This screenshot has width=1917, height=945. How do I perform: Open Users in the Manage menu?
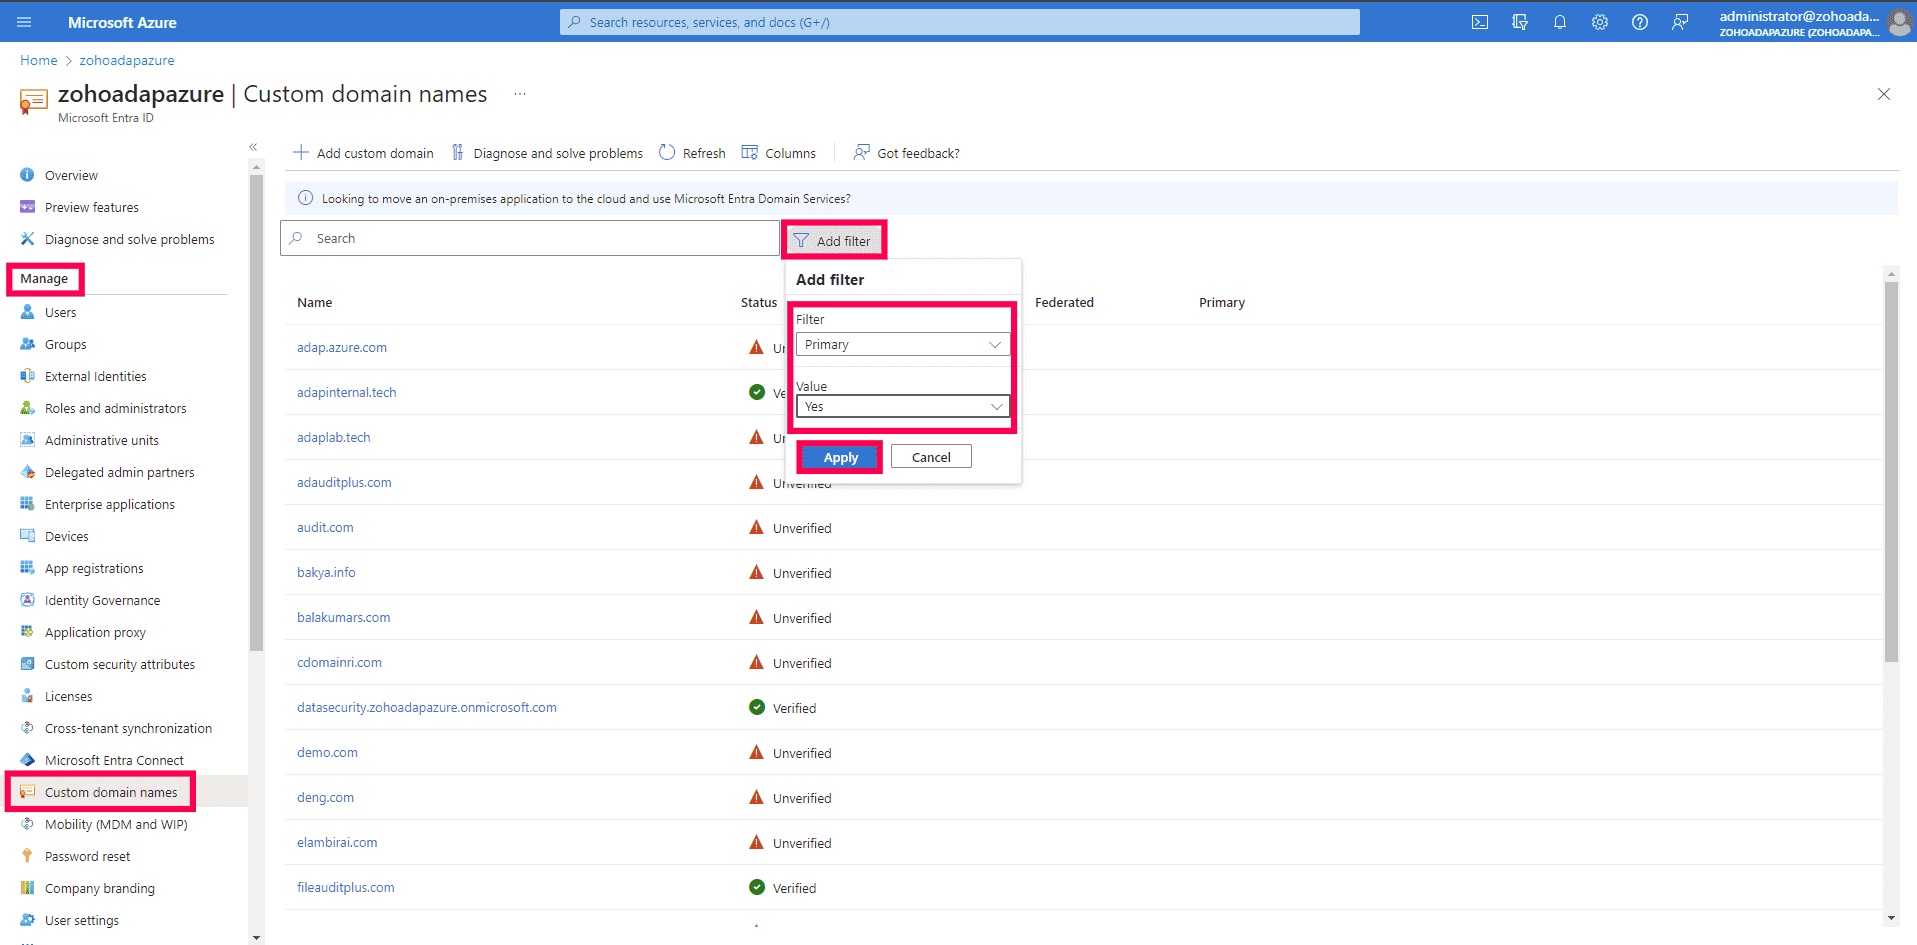point(60,313)
